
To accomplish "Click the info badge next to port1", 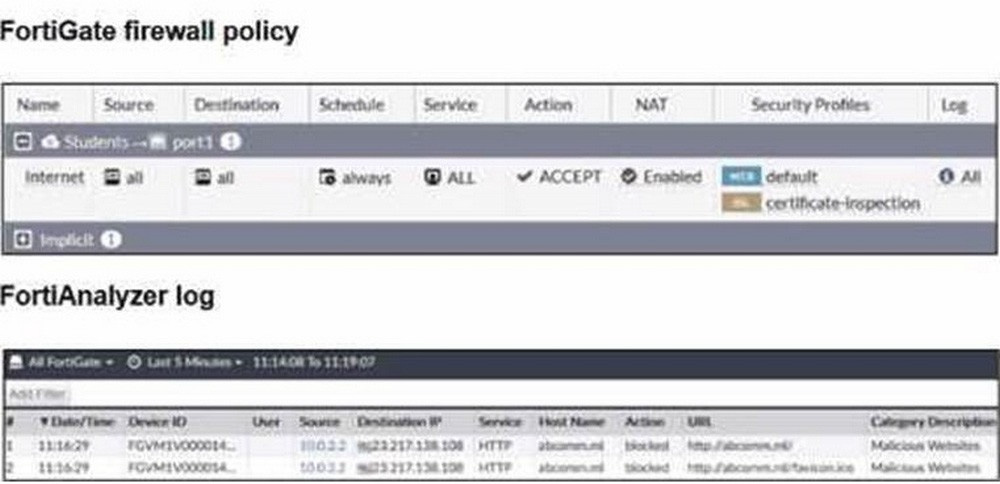I will coord(231,142).
